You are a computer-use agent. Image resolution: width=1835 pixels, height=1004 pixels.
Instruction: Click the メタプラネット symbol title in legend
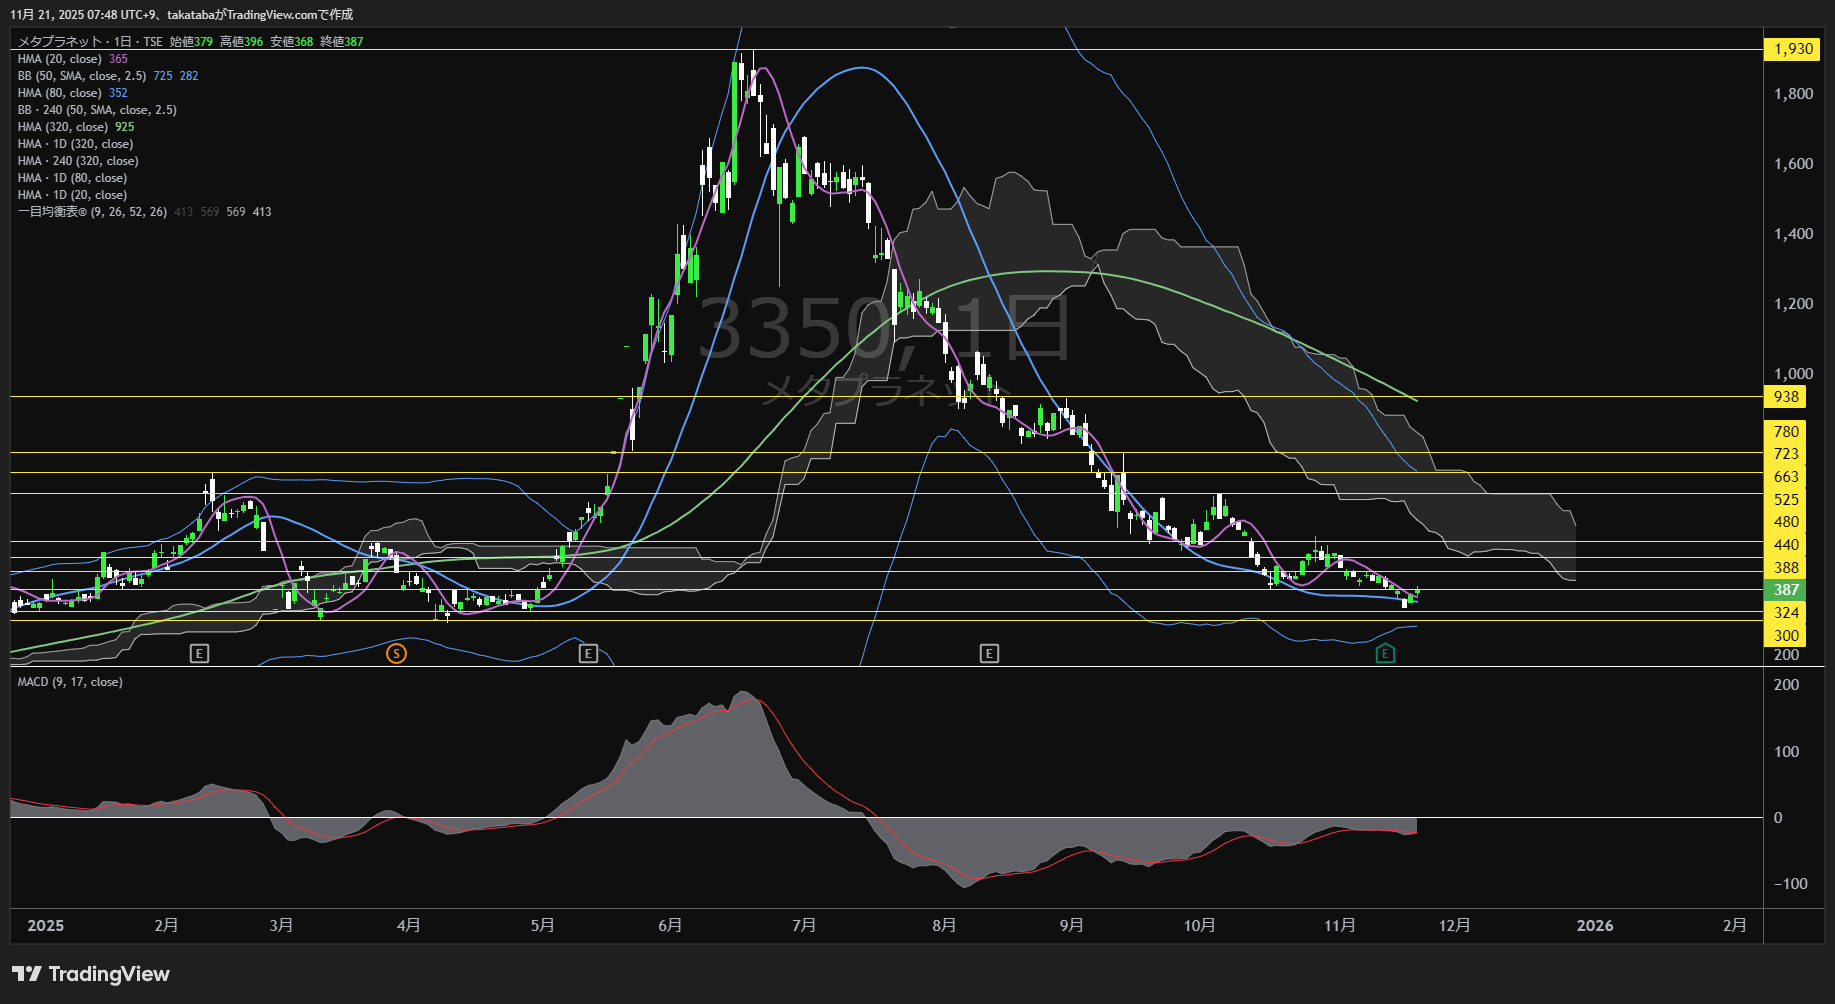(60, 42)
